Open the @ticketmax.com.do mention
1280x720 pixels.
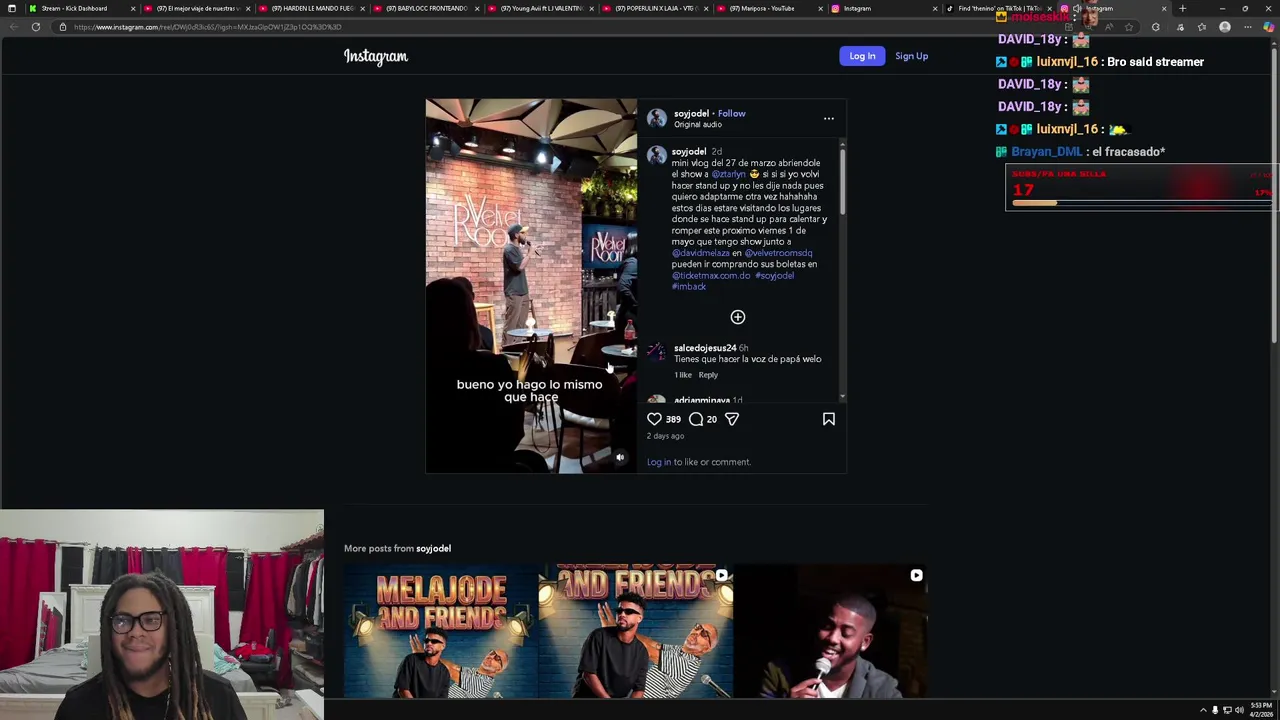tap(710, 275)
